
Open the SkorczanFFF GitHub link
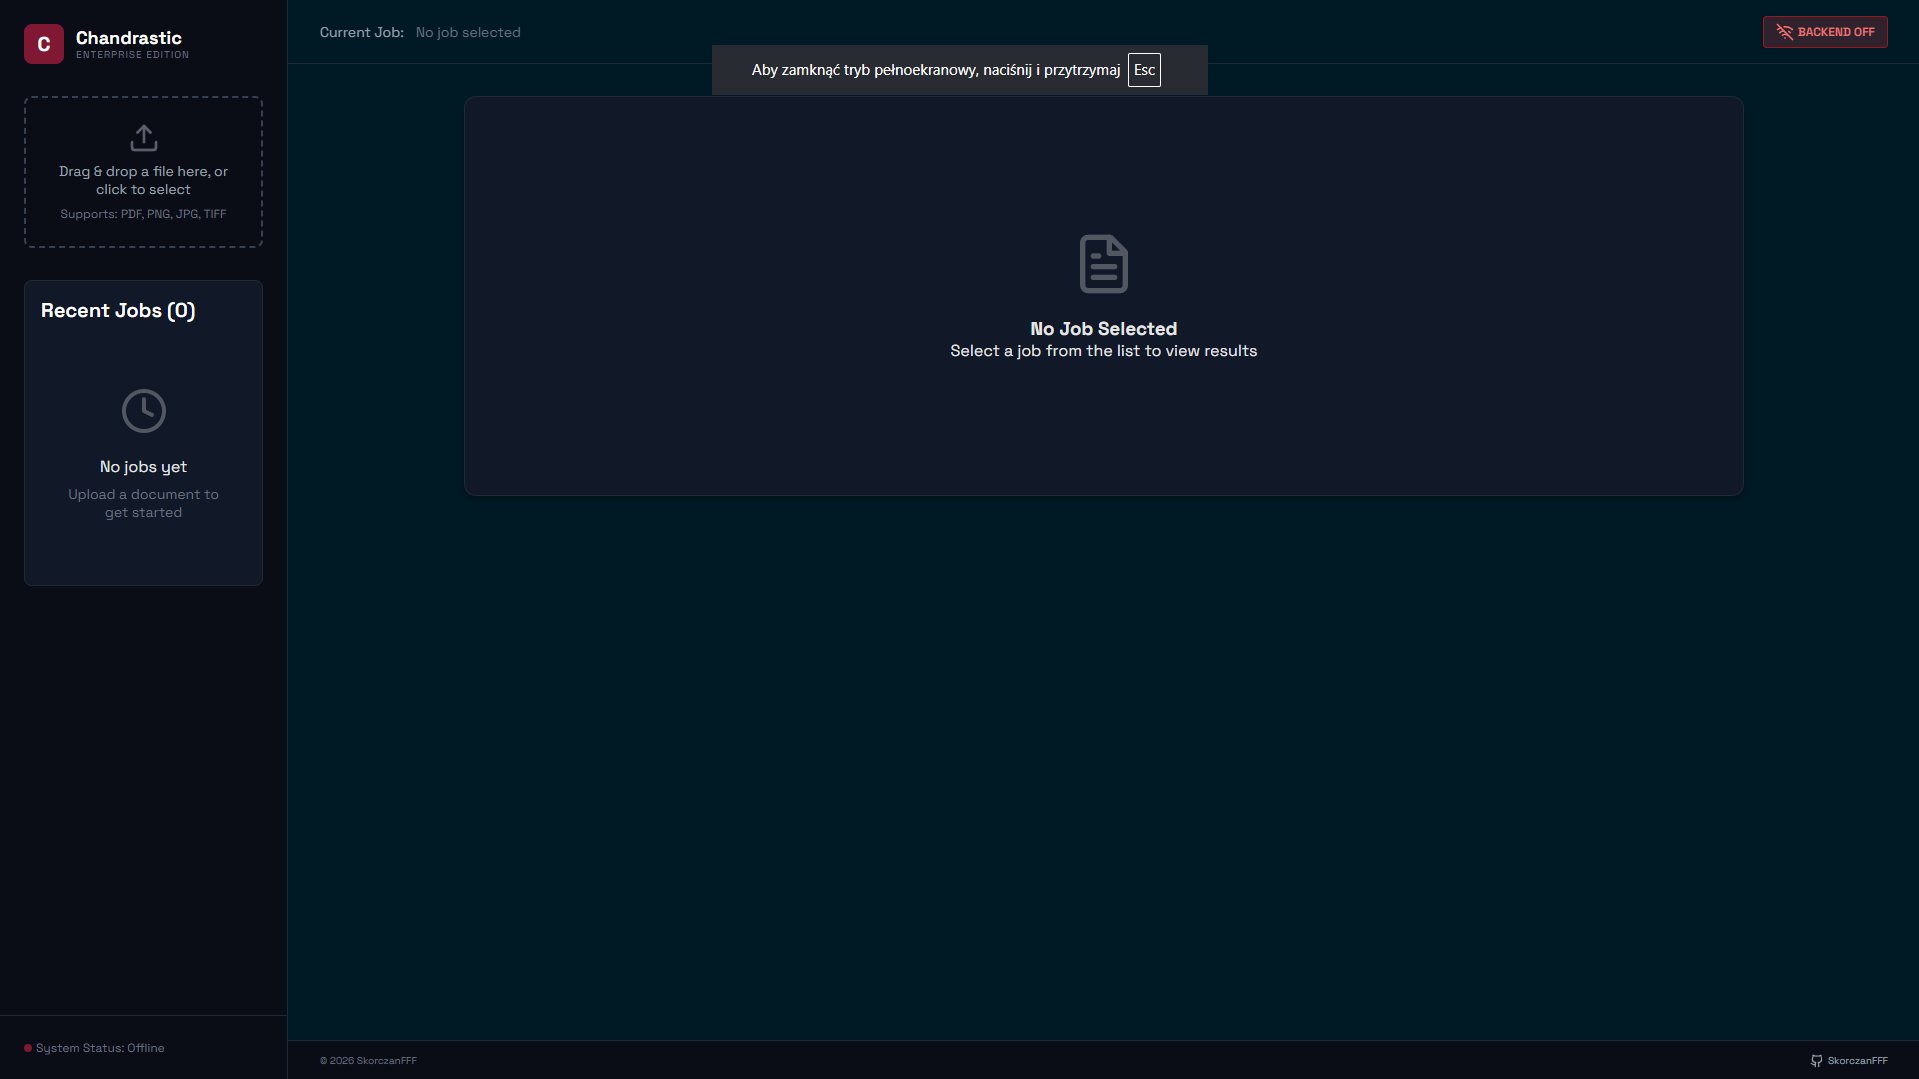pos(1849,1061)
